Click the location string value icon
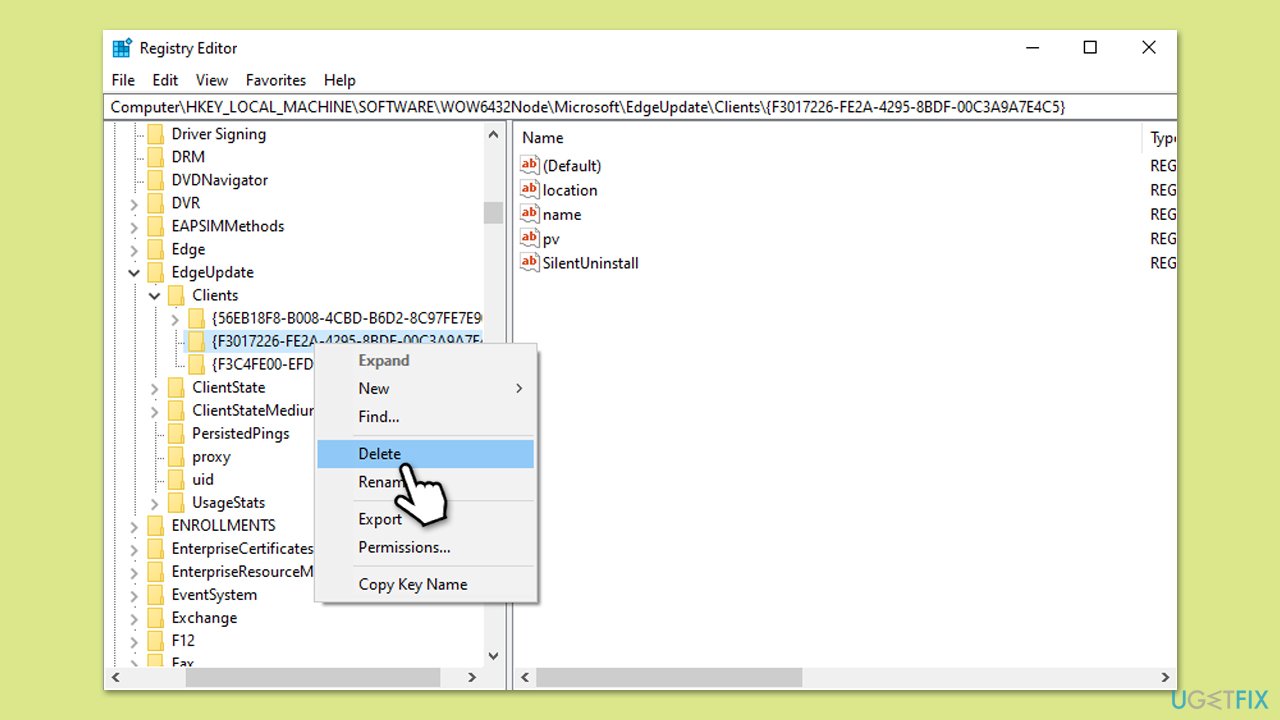Viewport: 1280px width, 720px height. pyautogui.click(x=530, y=189)
